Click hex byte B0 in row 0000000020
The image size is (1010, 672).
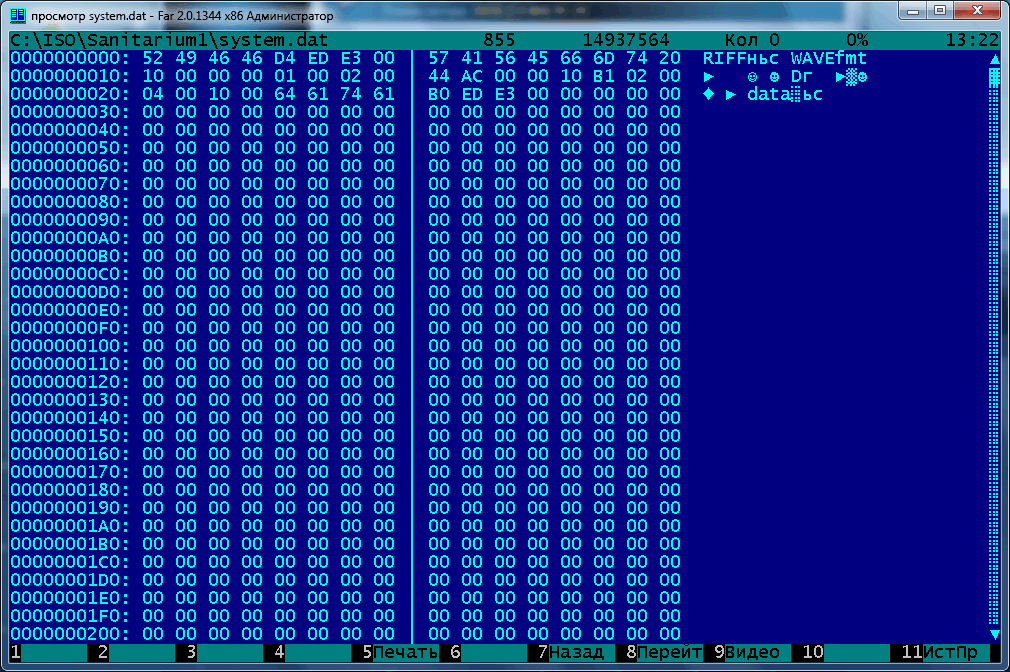[x=439, y=94]
